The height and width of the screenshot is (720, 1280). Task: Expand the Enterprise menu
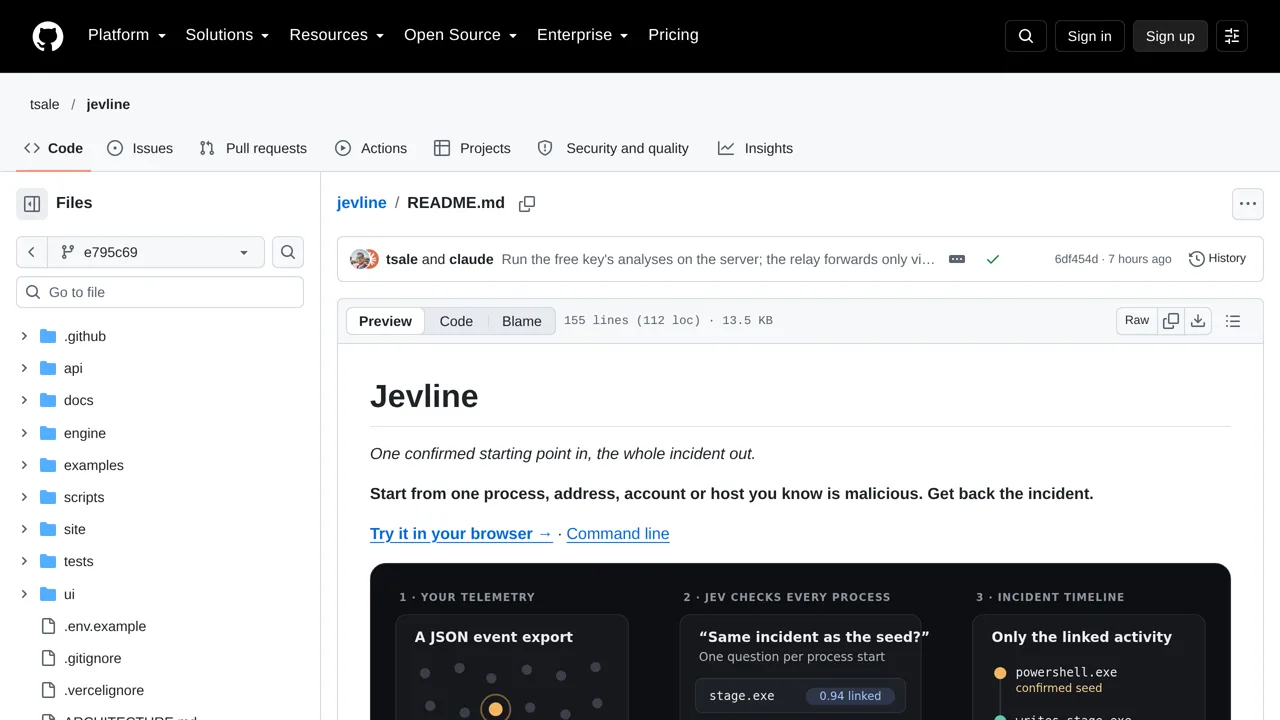click(x=582, y=35)
